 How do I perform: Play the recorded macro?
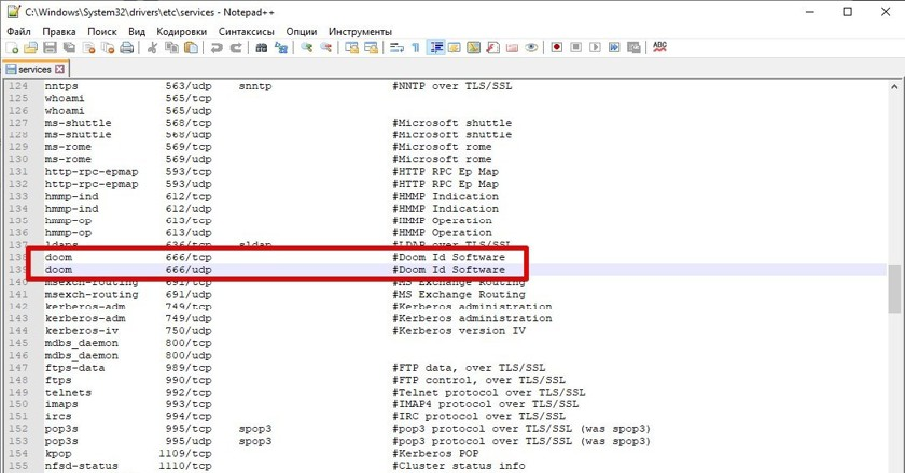[595, 48]
